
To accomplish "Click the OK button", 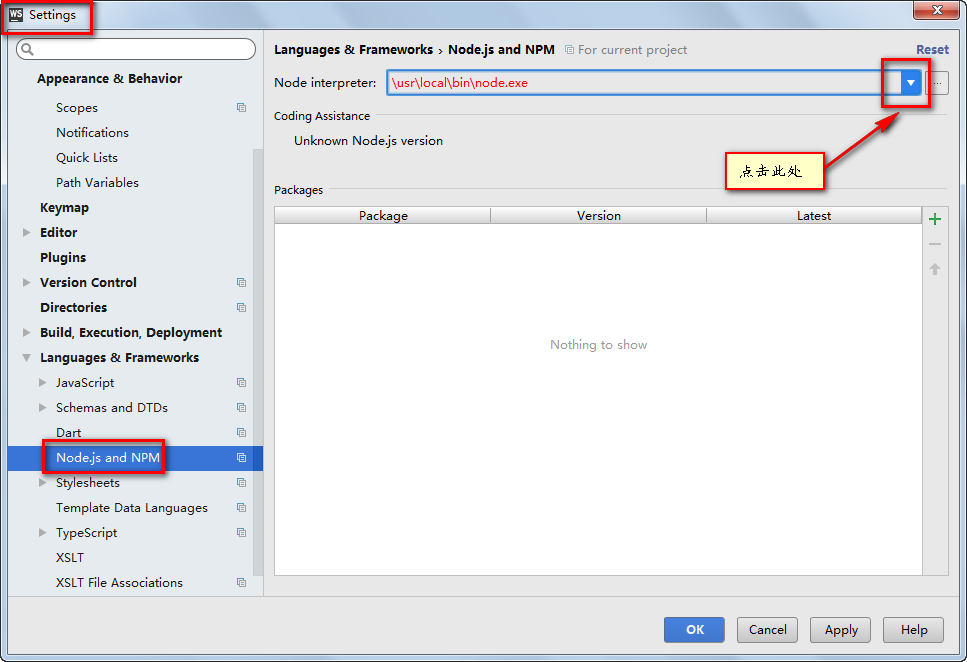I will [694, 630].
